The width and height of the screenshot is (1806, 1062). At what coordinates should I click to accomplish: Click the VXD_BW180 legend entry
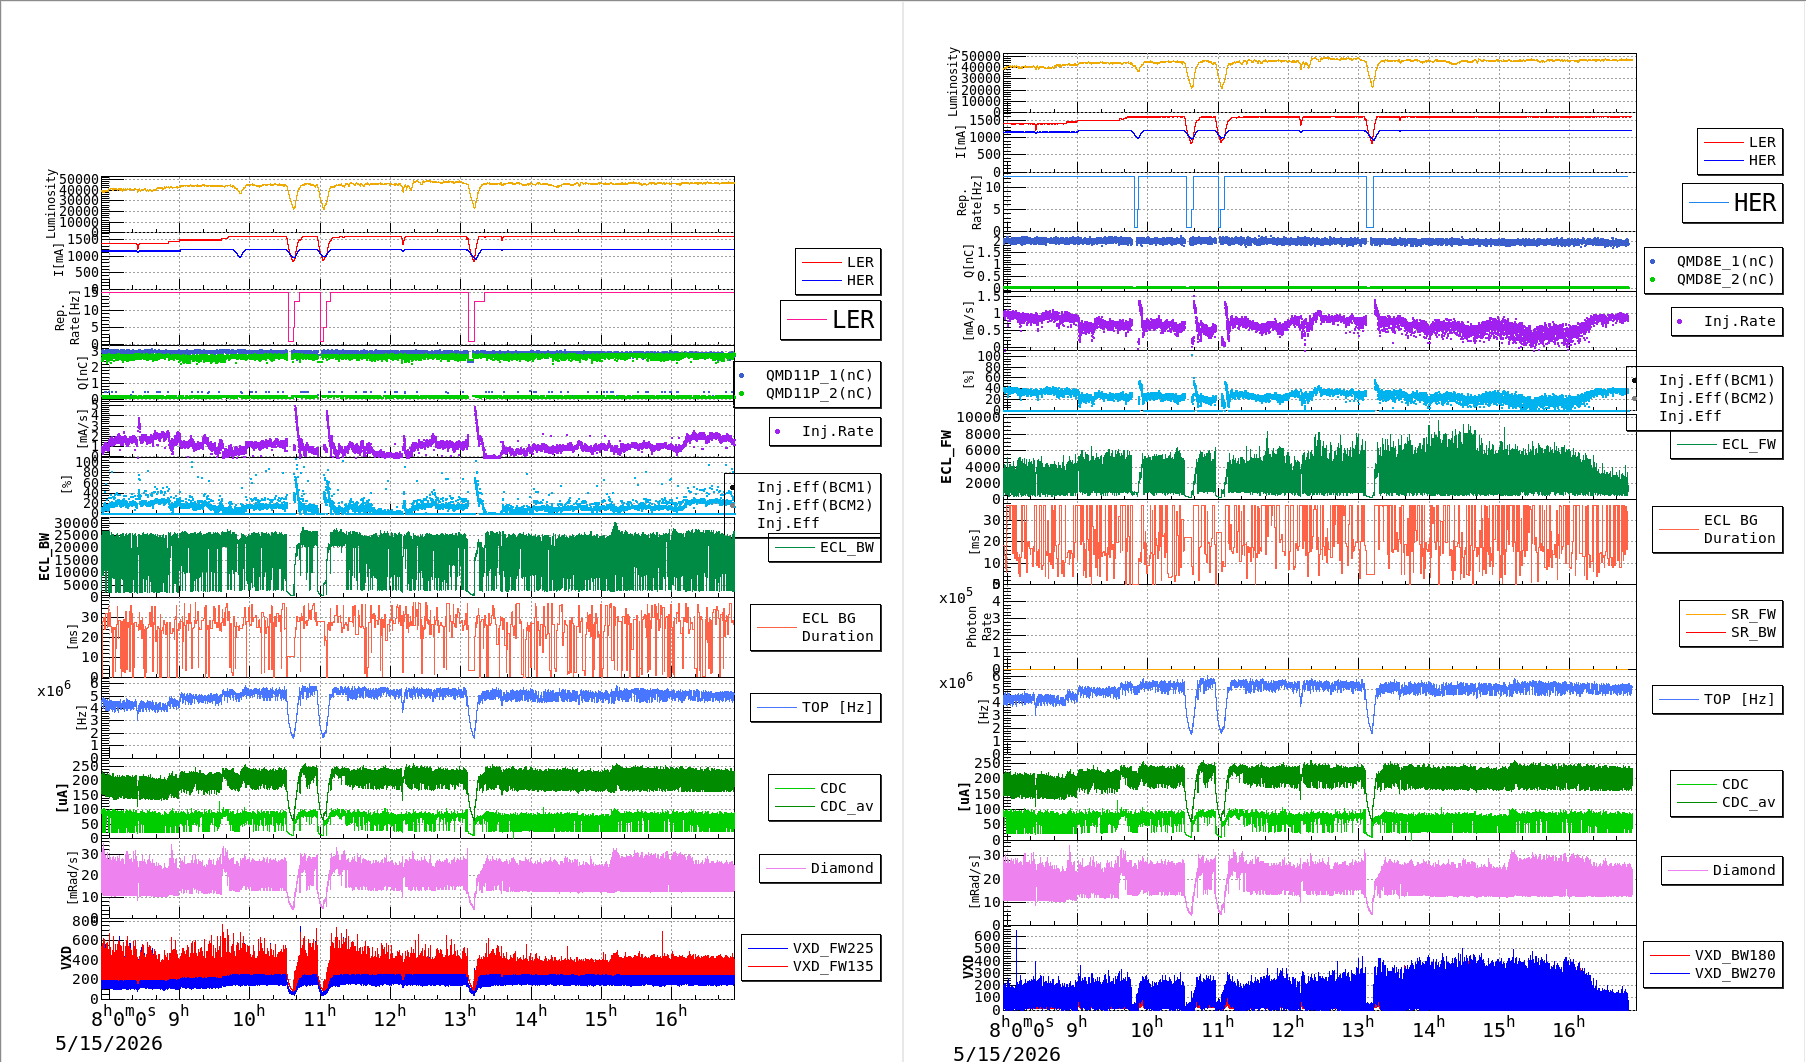pos(1713,955)
